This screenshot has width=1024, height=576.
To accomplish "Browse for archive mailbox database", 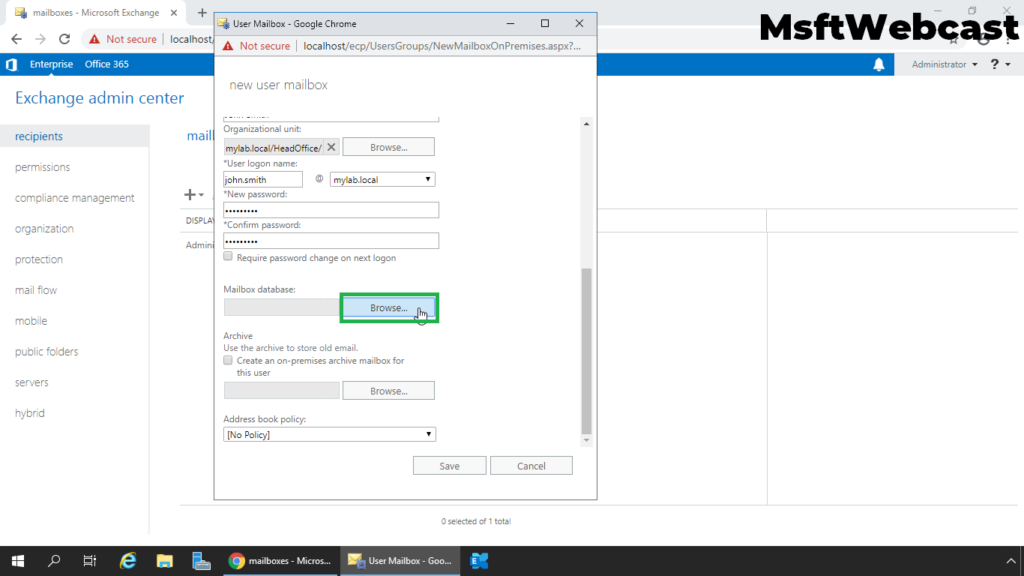I will (389, 391).
